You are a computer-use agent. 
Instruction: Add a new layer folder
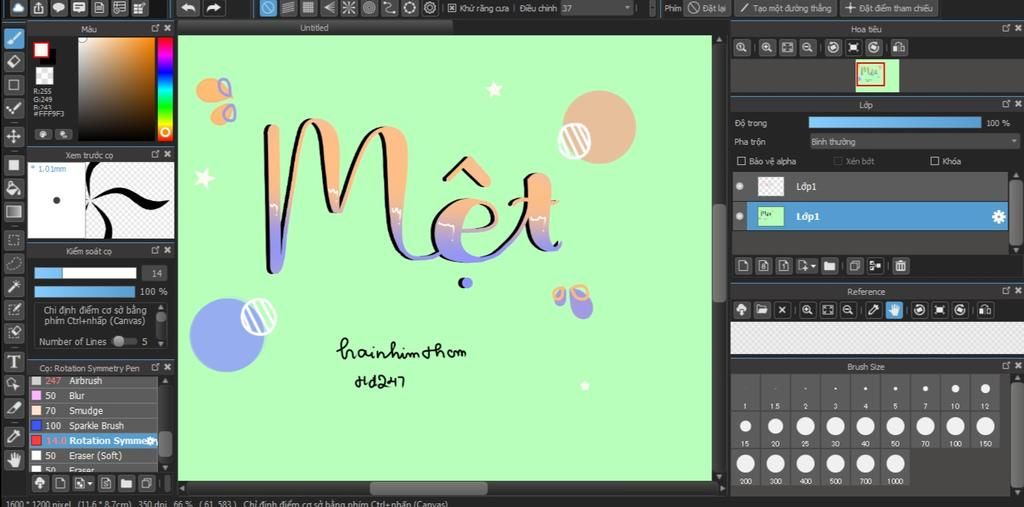(829, 266)
